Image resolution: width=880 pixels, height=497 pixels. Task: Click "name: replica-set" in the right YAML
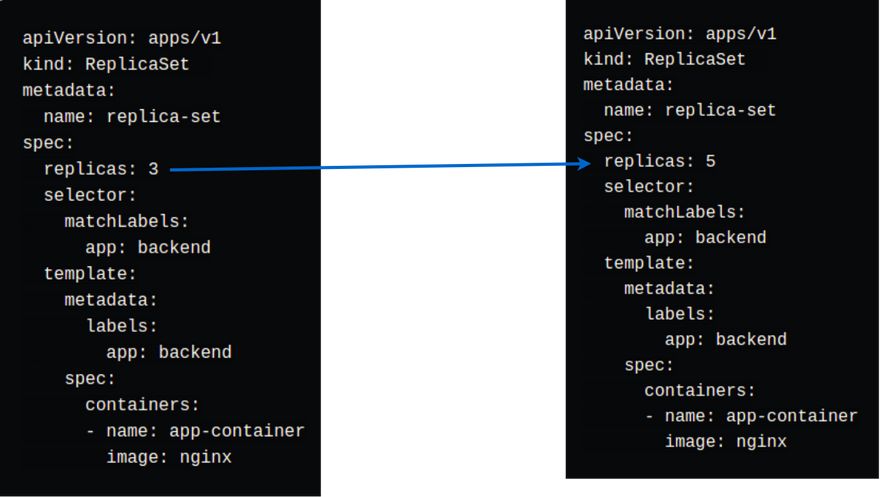point(690,110)
